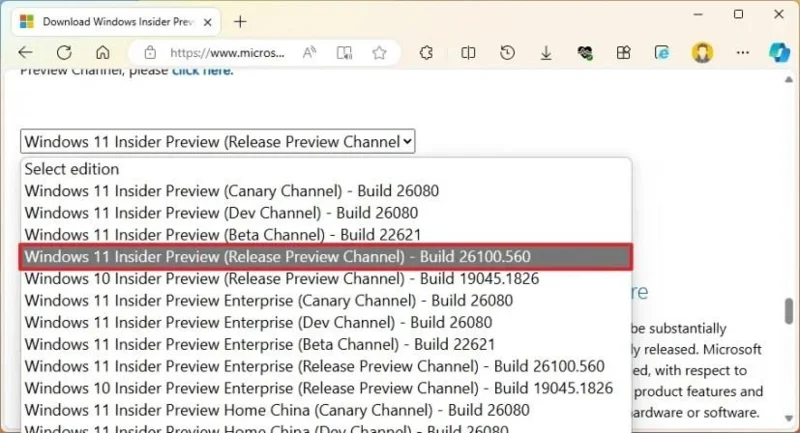Screen dimensions: 800x433
Task: Open Collections panel
Action: click(623, 53)
